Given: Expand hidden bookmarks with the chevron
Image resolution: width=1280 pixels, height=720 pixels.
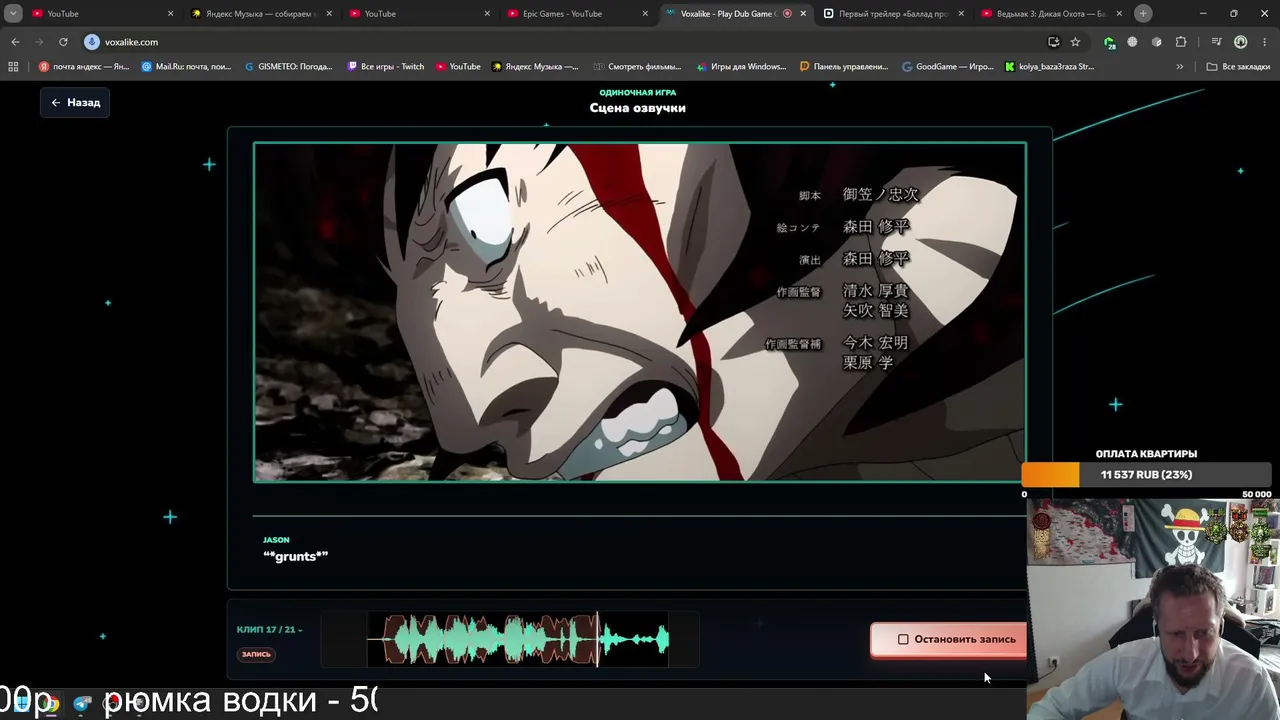Looking at the screenshot, I should 1180,67.
